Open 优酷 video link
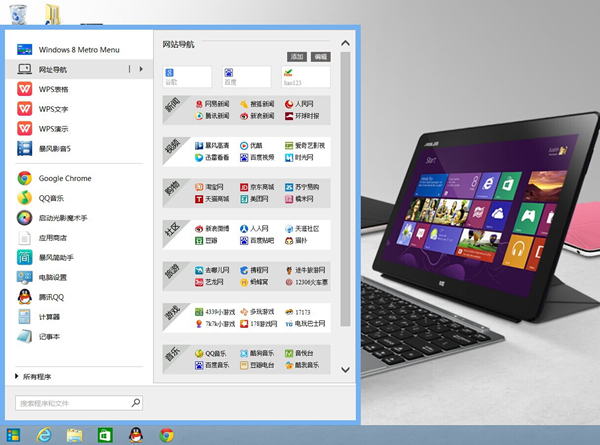Image resolution: width=600 pixels, height=445 pixels. click(x=251, y=145)
